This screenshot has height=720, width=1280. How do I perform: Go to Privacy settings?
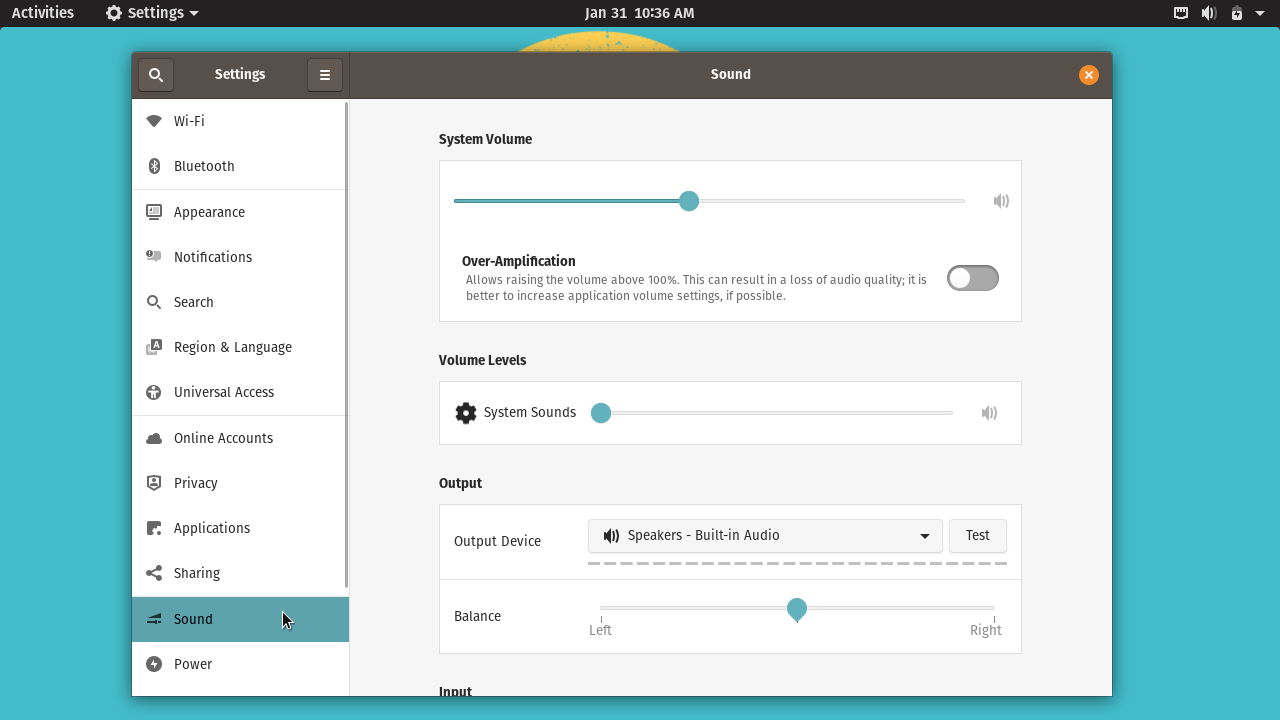point(195,483)
